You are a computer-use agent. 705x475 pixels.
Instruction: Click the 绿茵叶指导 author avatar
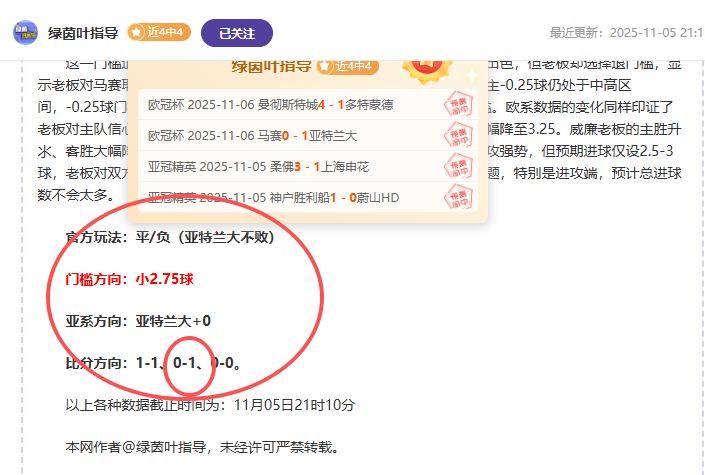[x=25, y=32]
